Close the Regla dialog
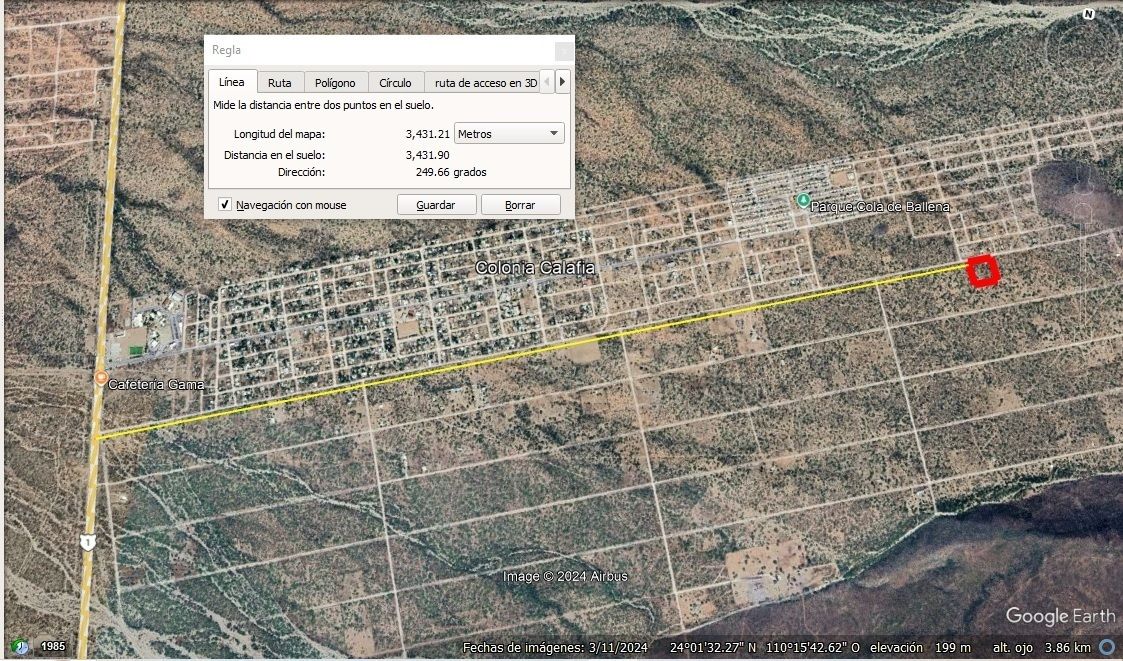Screen dimensions: 1123x661 click(564, 51)
